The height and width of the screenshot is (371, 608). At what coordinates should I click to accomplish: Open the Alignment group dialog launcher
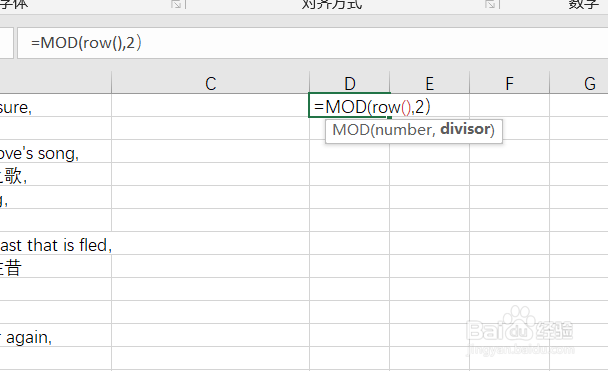(490, 4)
